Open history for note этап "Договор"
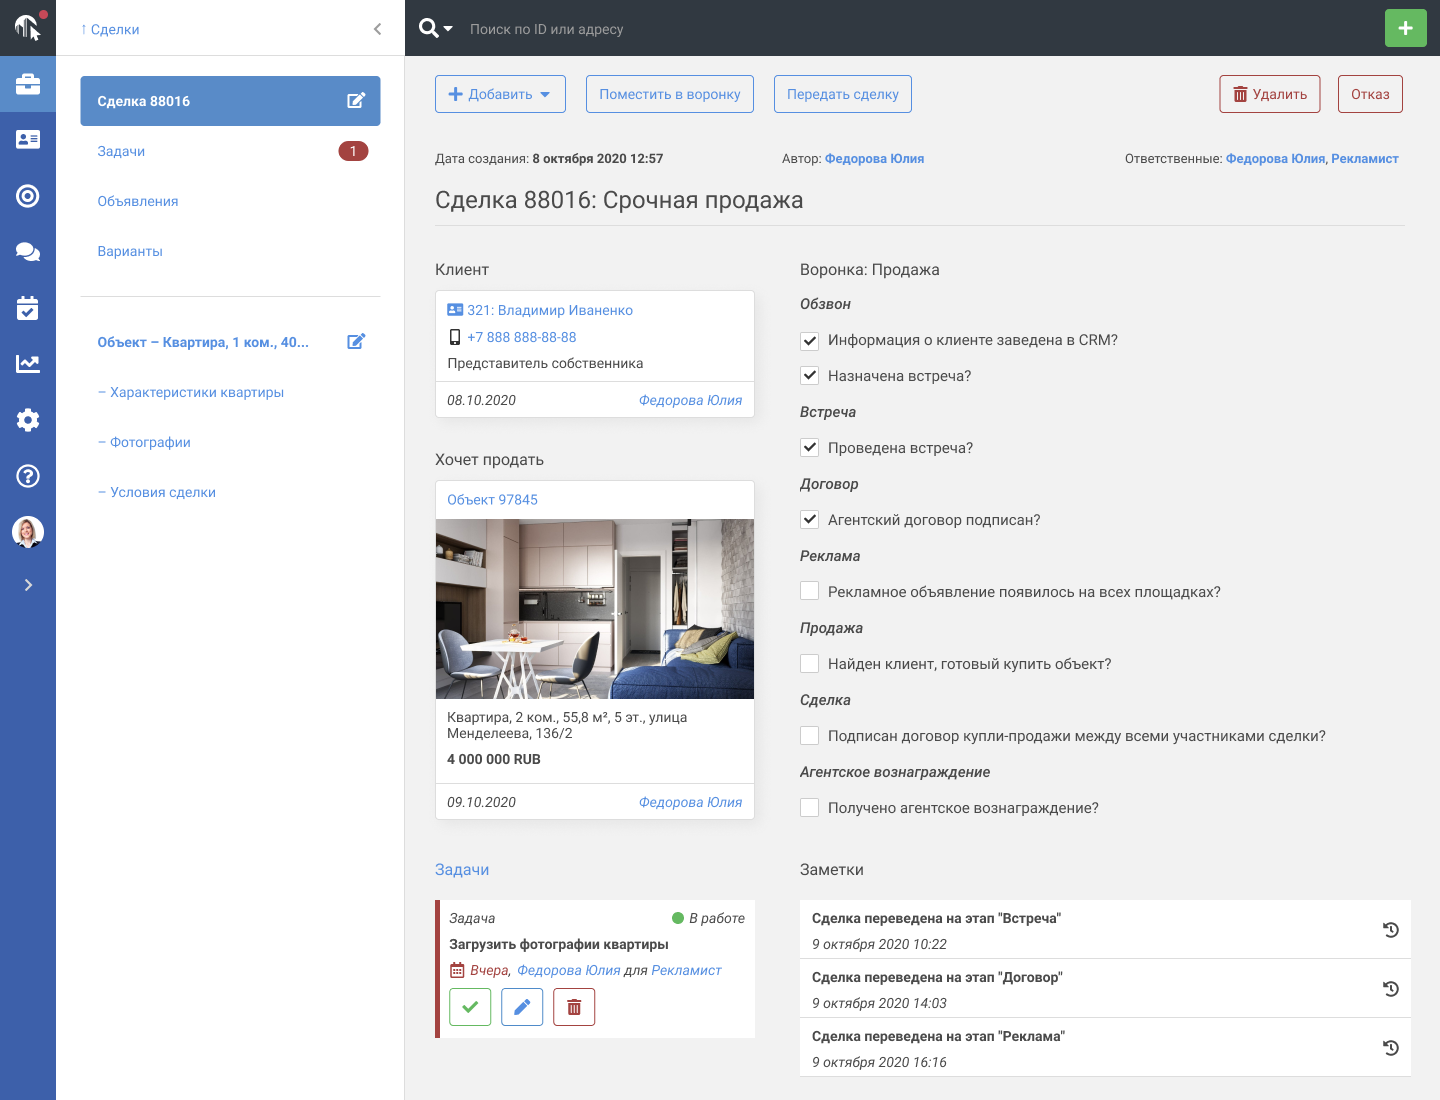1440x1100 pixels. click(1390, 989)
